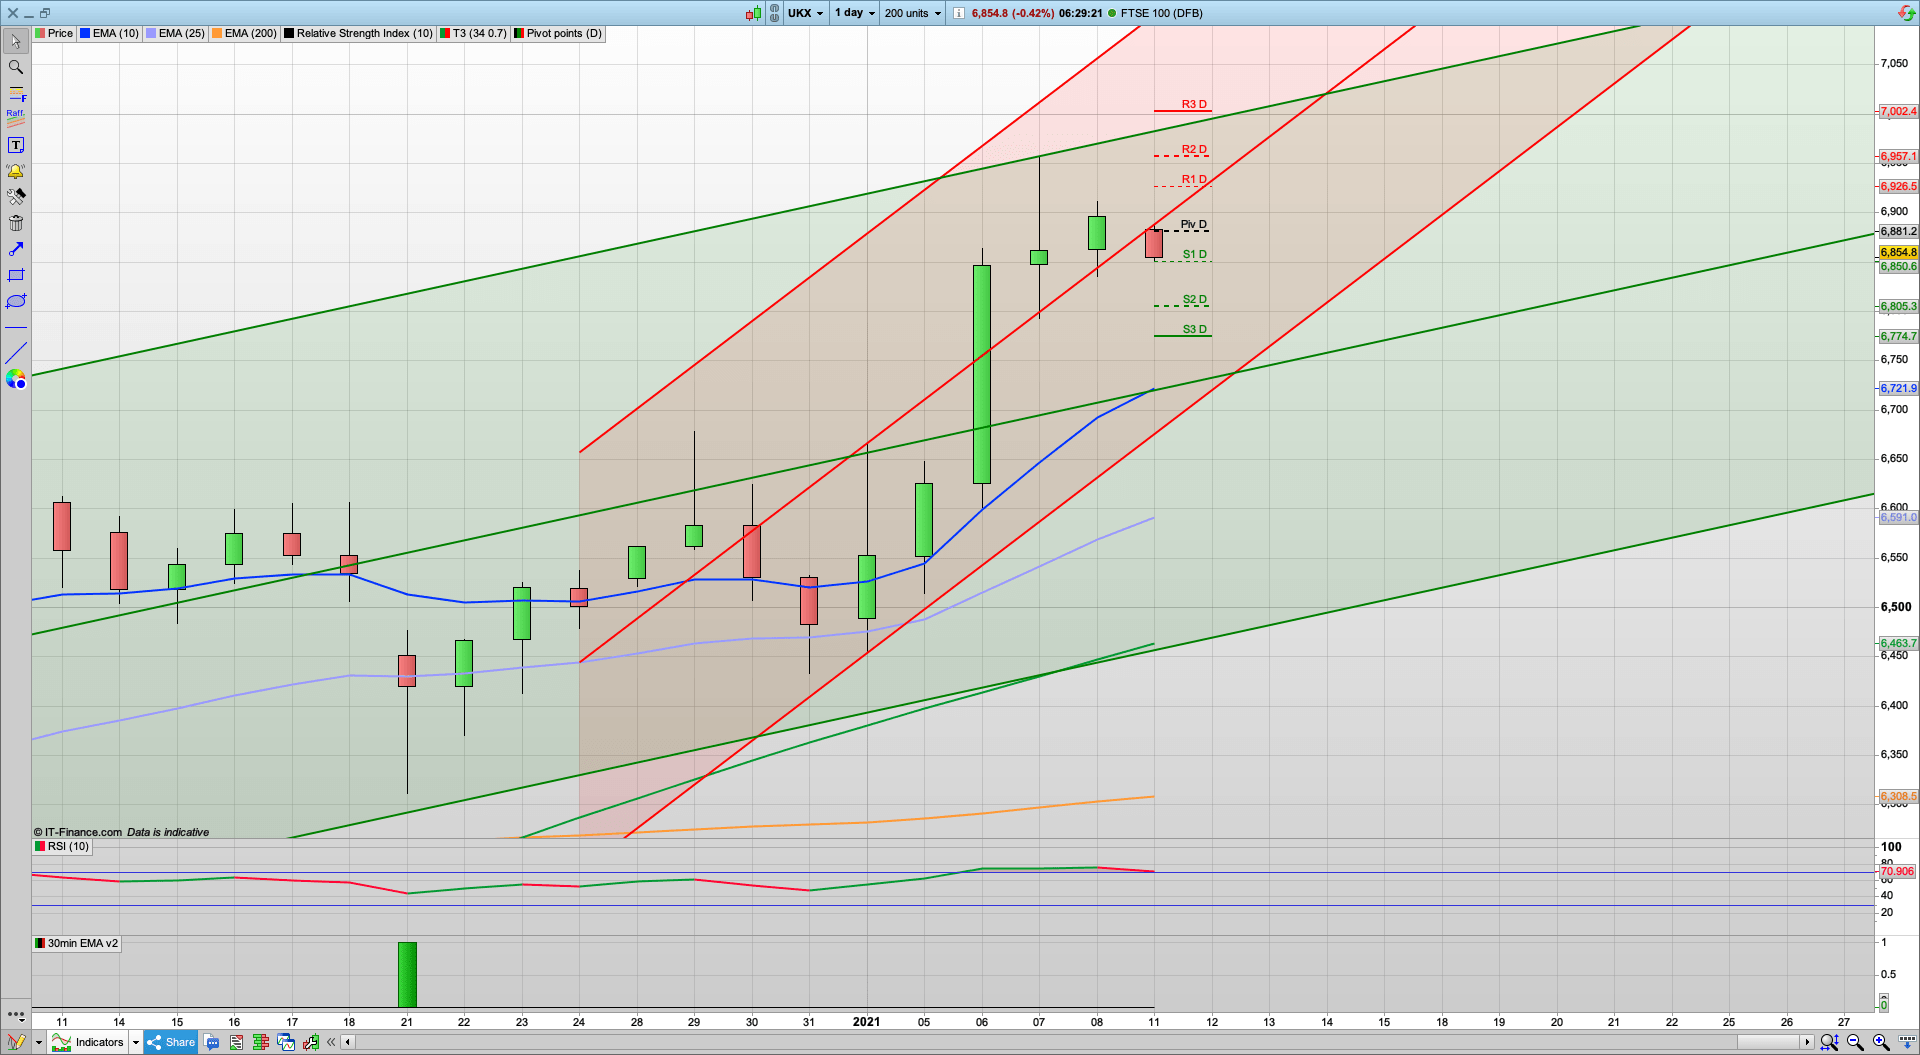Open the 1 day timeframe dropdown
The width and height of the screenshot is (1920, 1055).
point(853,13)
